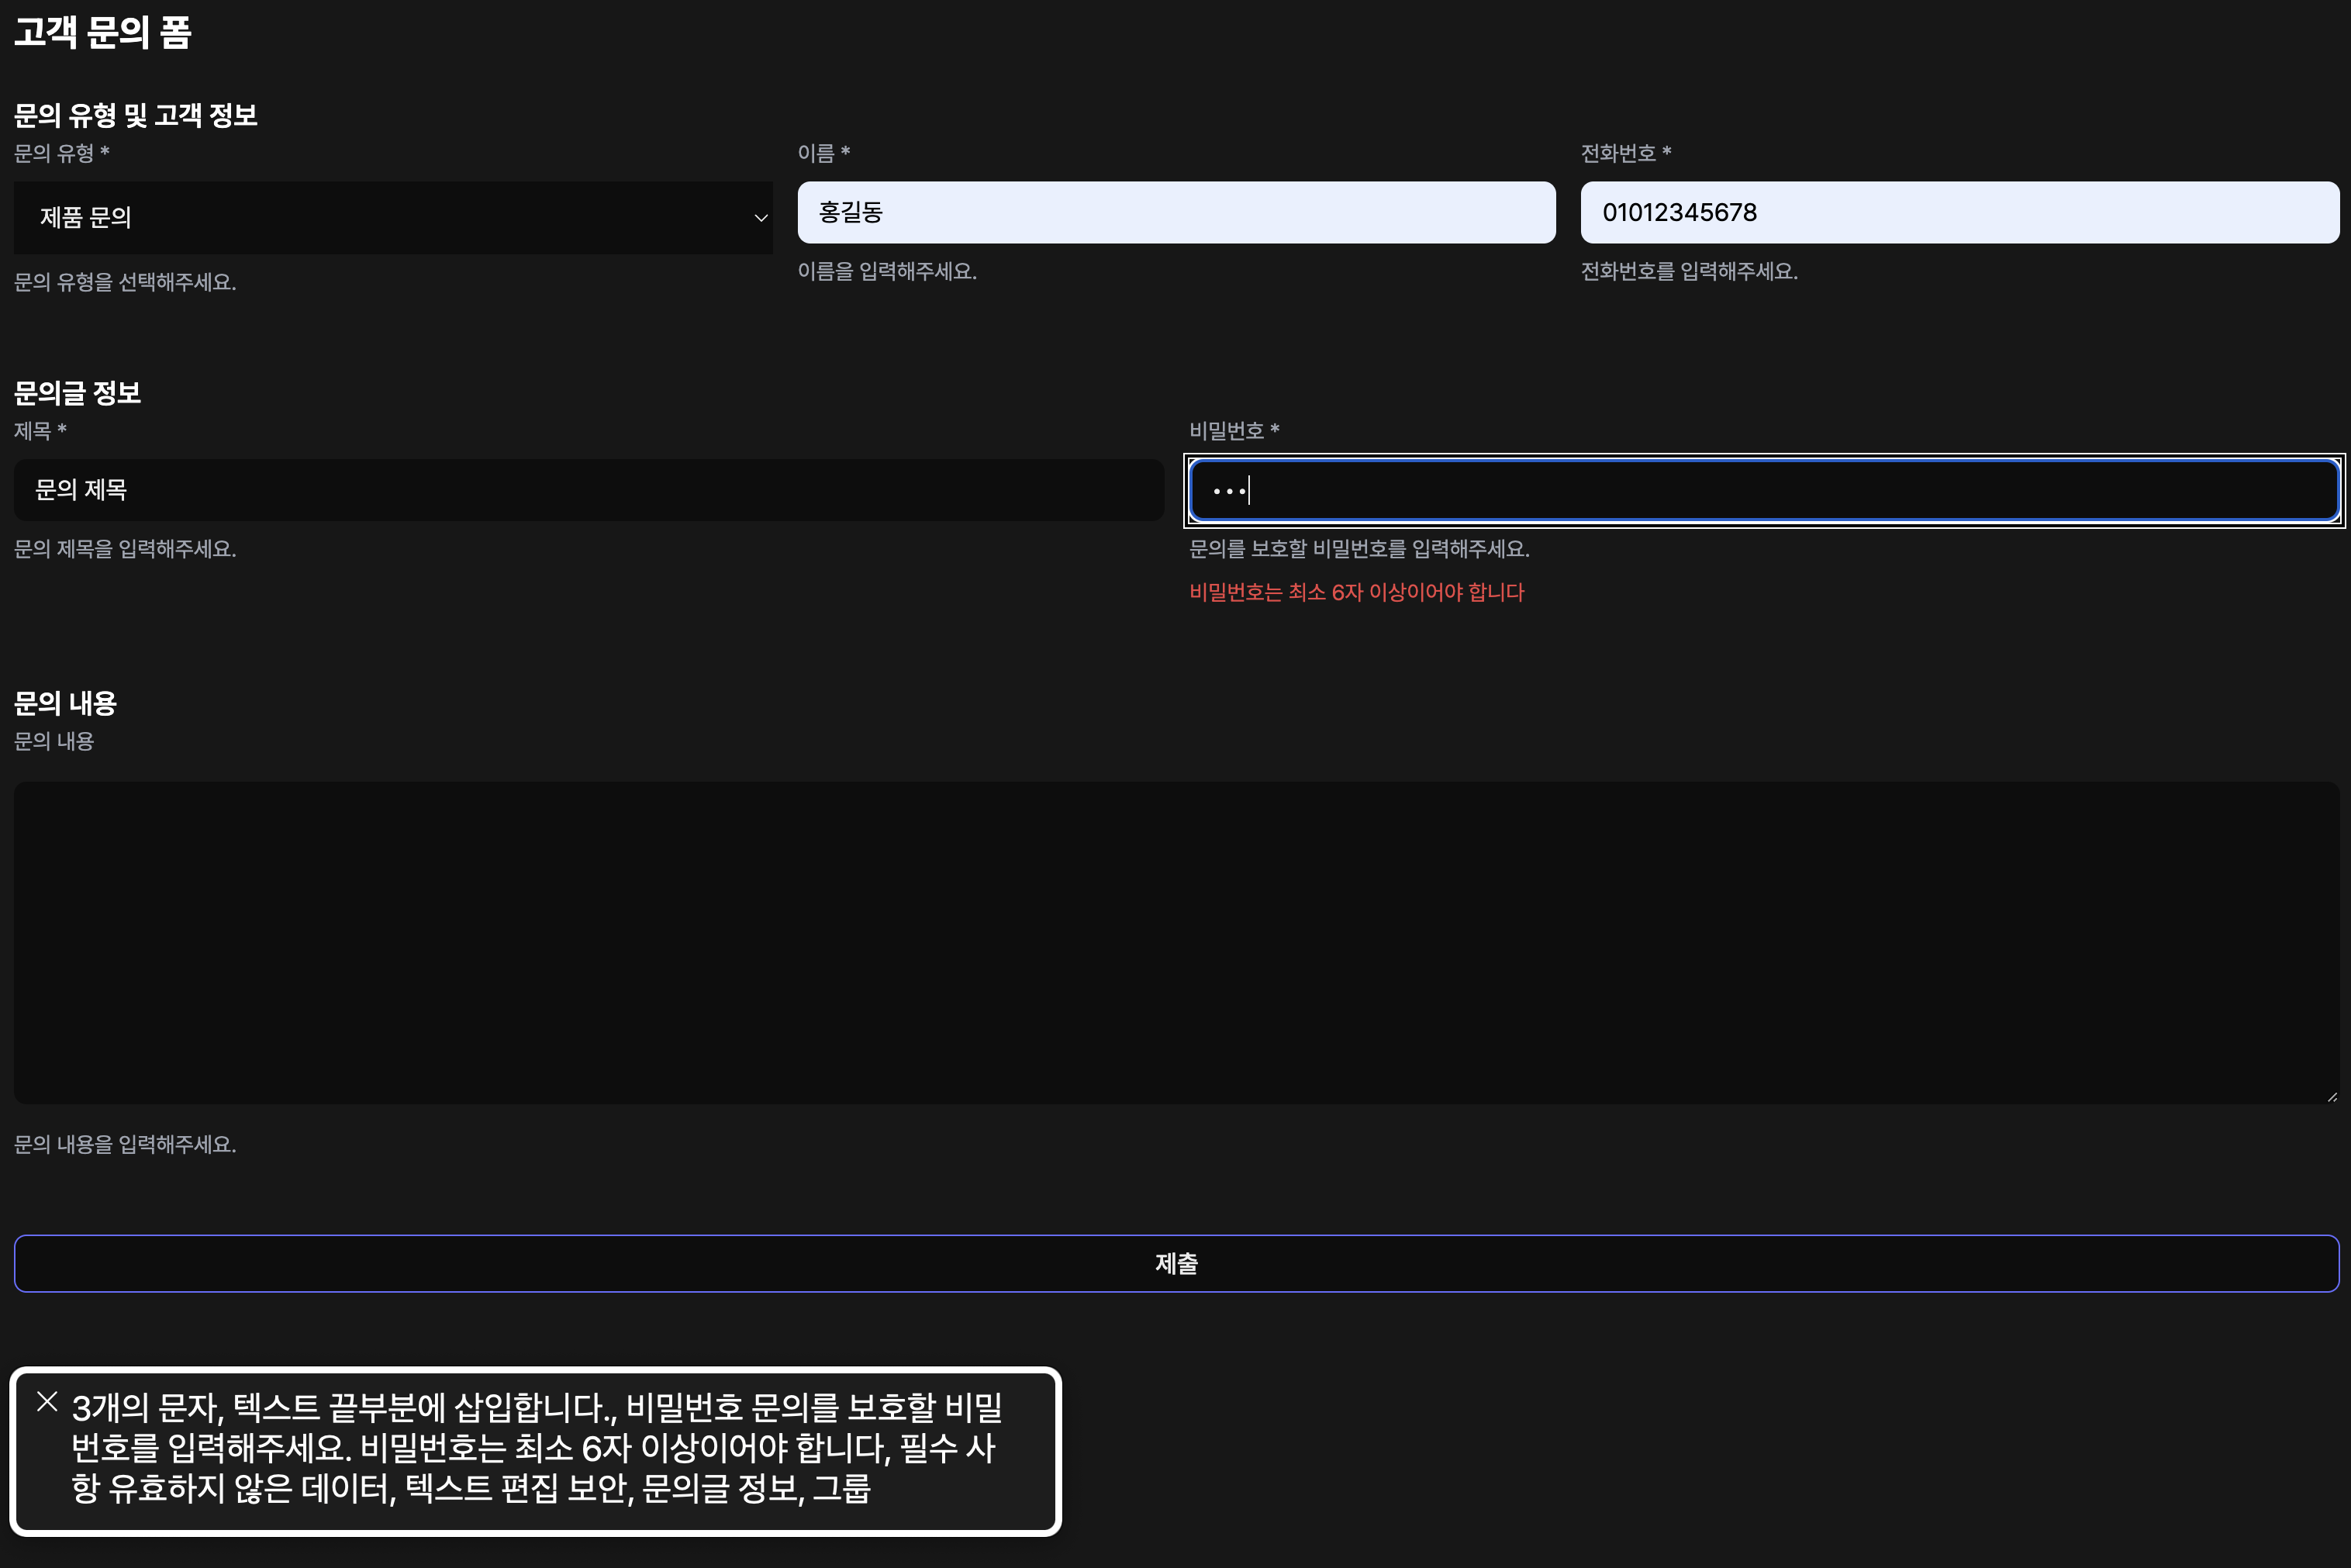Click the 문의글 정보 section header
The image size is (2351, 1568).
(77, 393)
